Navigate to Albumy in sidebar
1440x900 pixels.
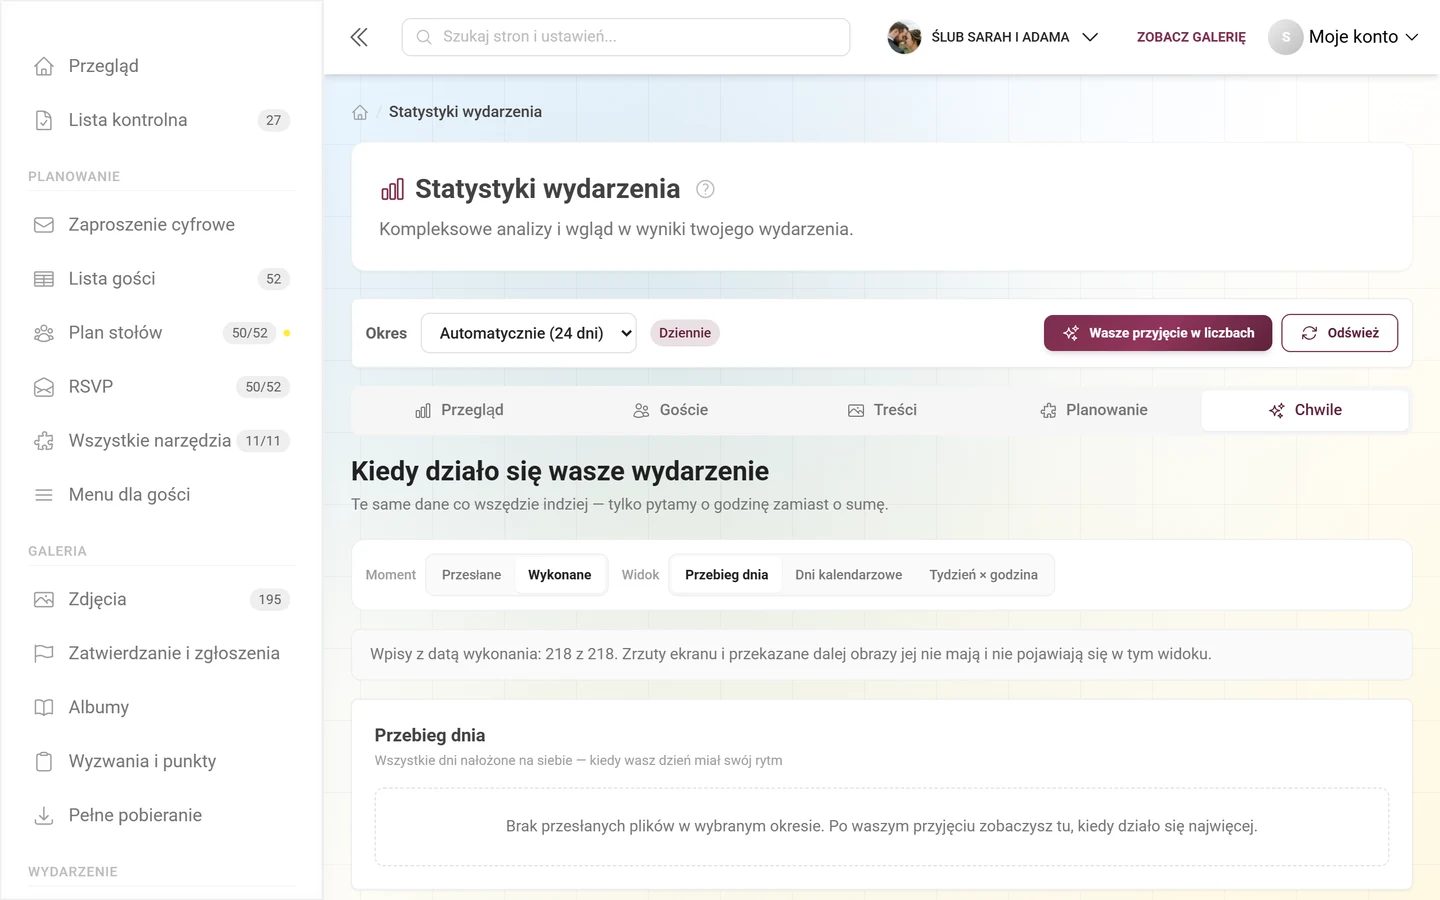tap(160, 708)
